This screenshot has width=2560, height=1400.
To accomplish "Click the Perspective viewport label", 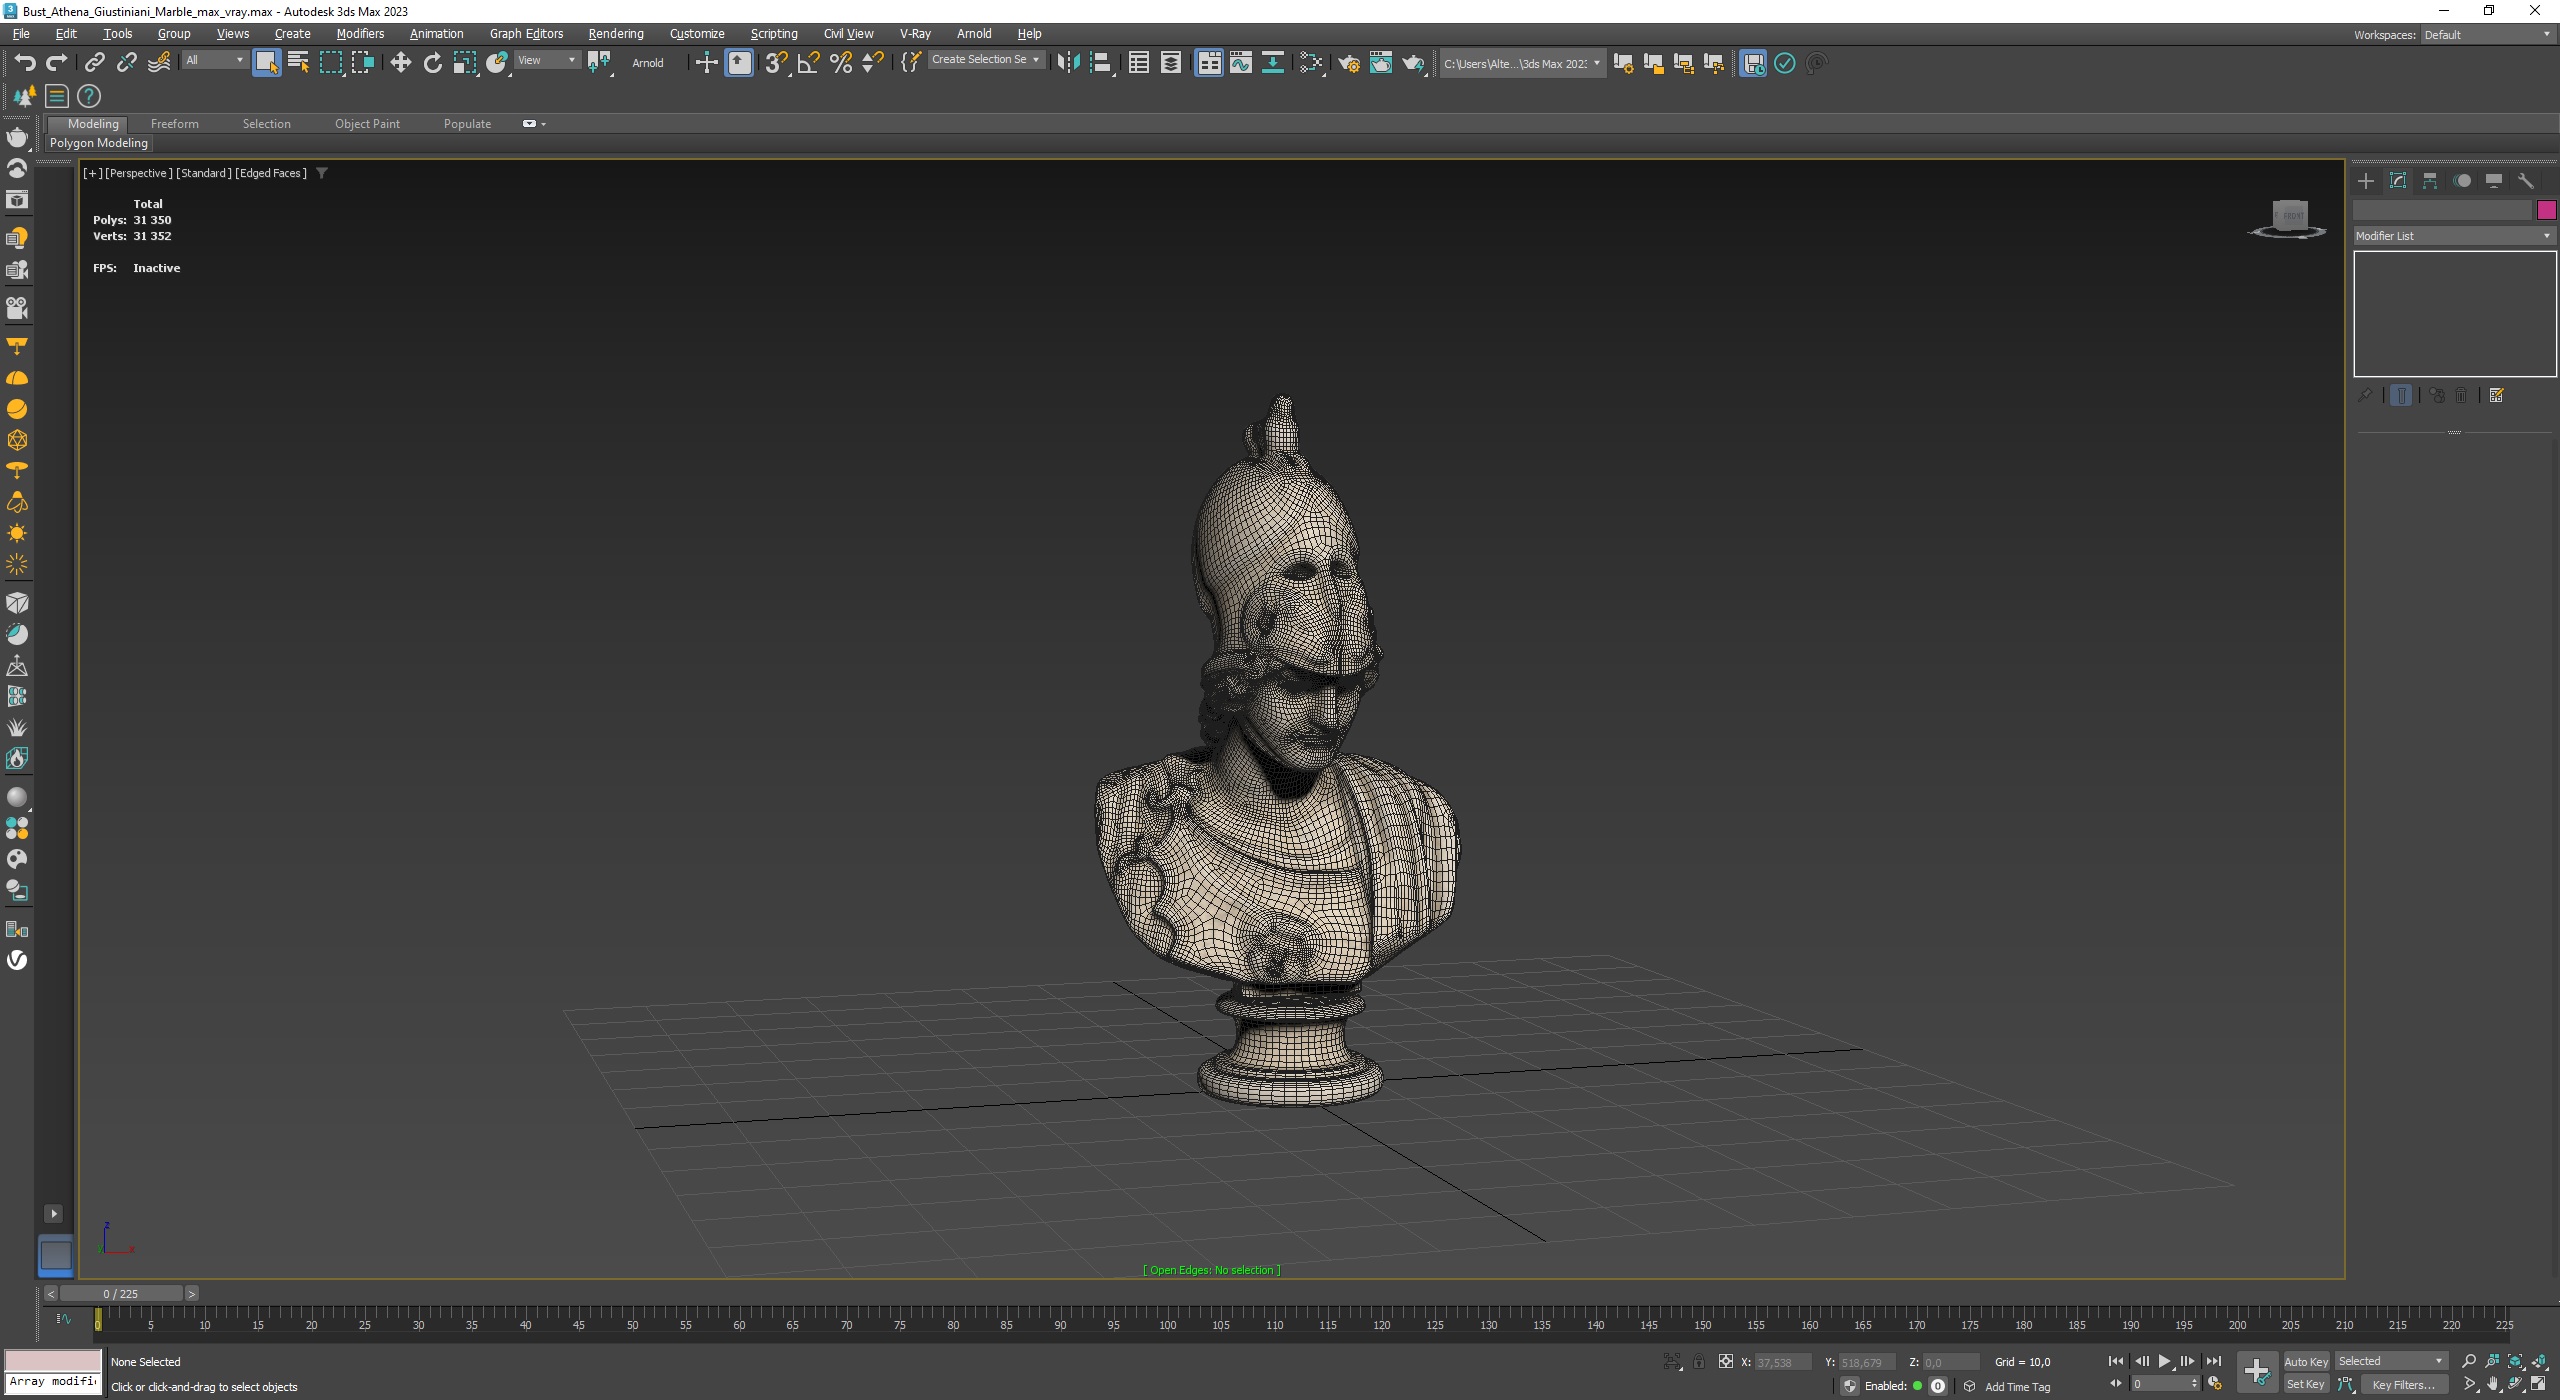I will tap(139, 173).
